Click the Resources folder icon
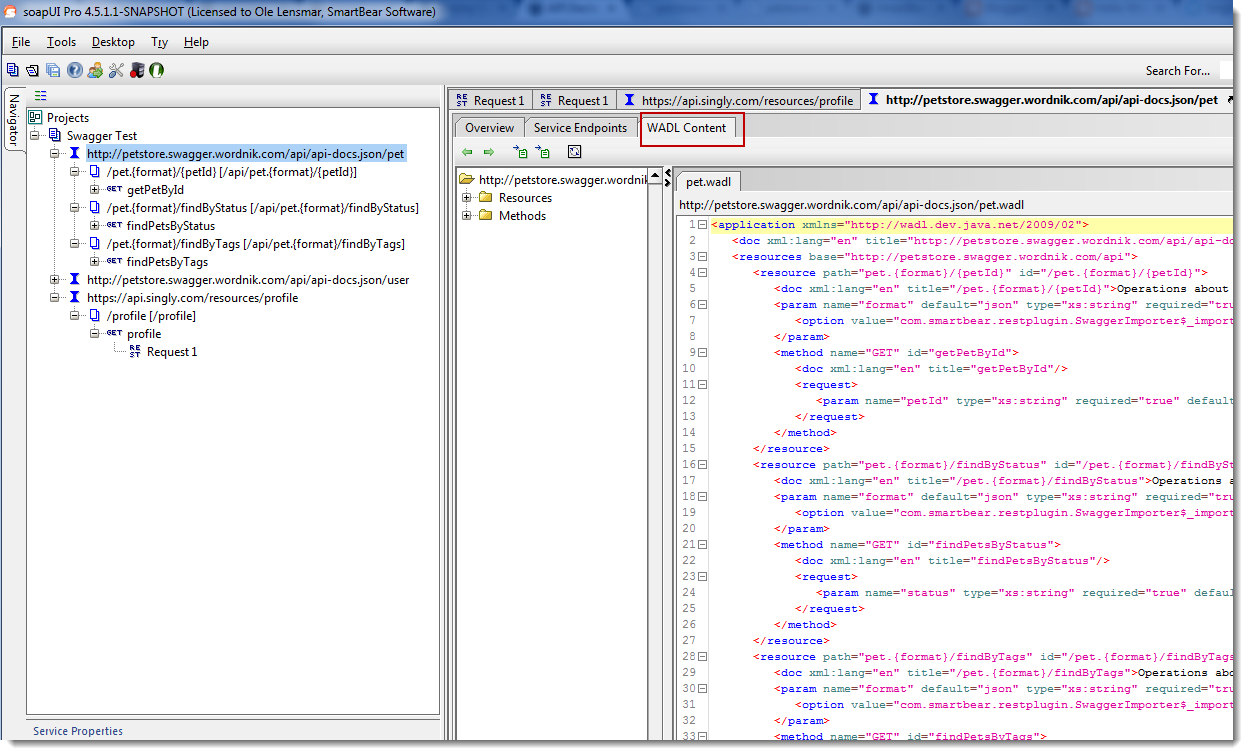1248x755 pixels. [x=486, y=198]
